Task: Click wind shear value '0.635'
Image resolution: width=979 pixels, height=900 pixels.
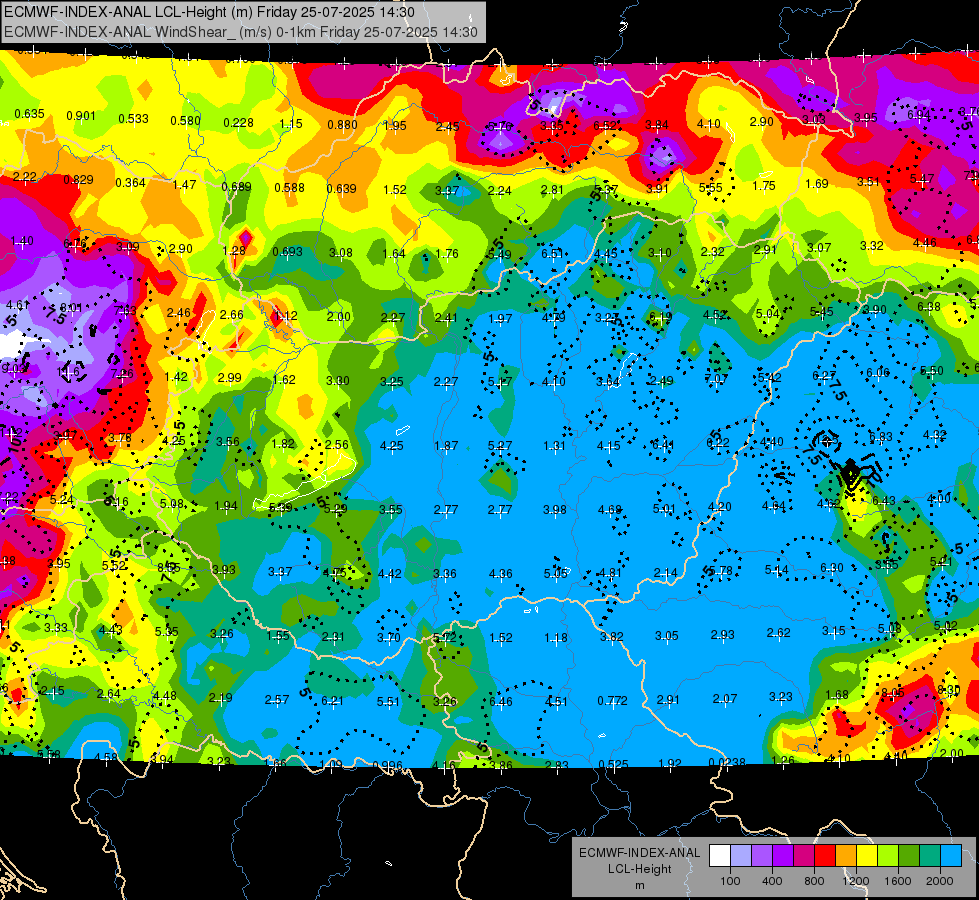Action: tap(29, 114)
